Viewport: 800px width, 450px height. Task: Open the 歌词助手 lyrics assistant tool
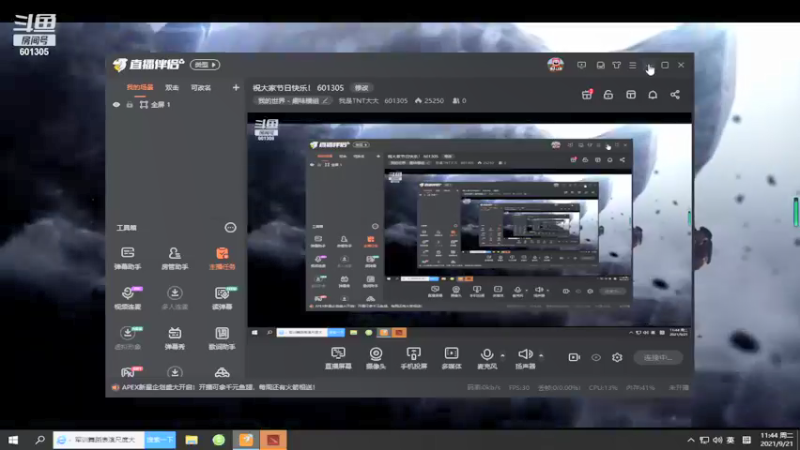coord(222,338)
